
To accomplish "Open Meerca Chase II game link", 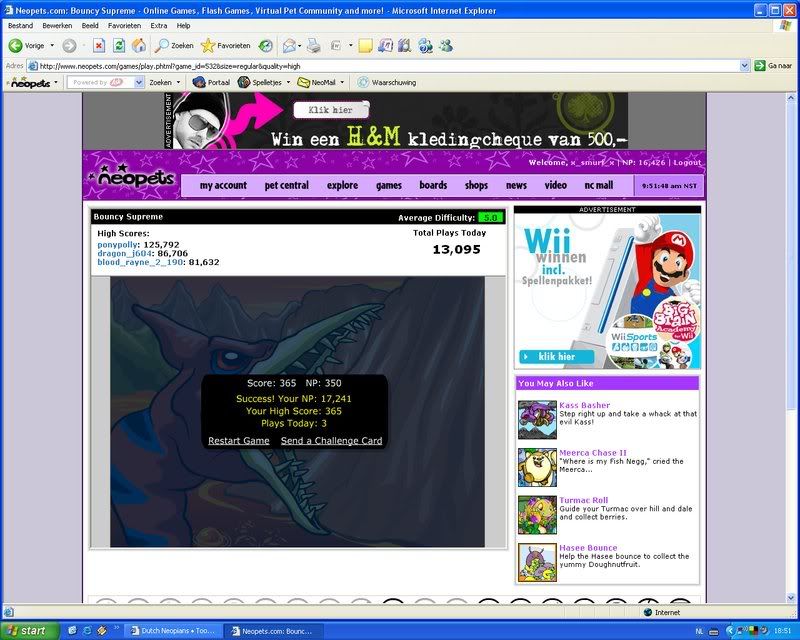I will click(593, 453).
